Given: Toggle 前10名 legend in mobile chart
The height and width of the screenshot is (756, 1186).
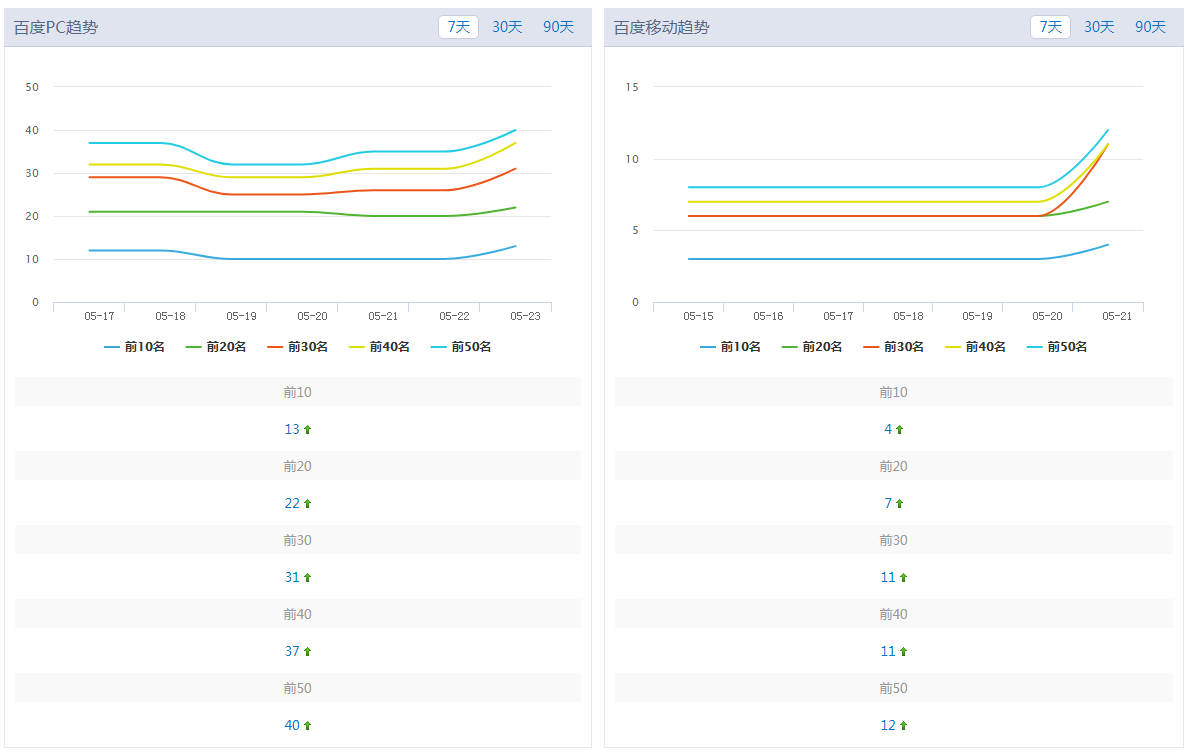Looking at the screenshot, I should point(731,347).
